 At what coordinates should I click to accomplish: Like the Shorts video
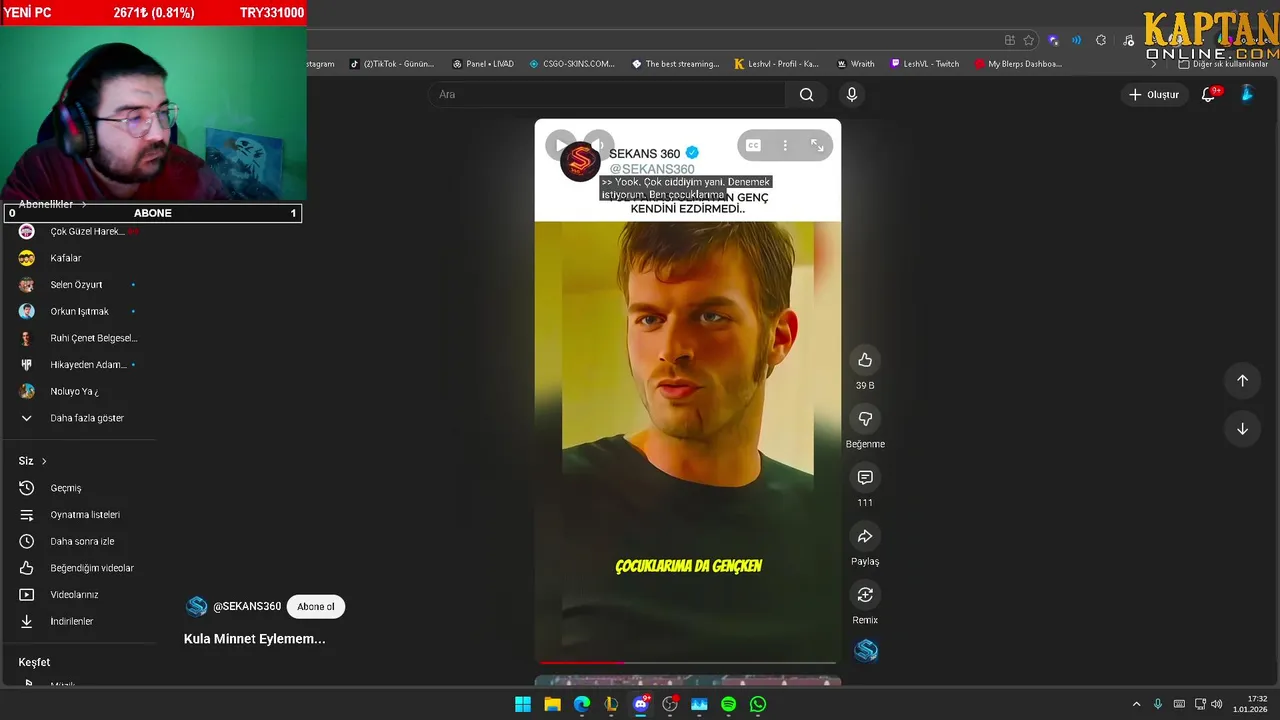coord(865,360)
